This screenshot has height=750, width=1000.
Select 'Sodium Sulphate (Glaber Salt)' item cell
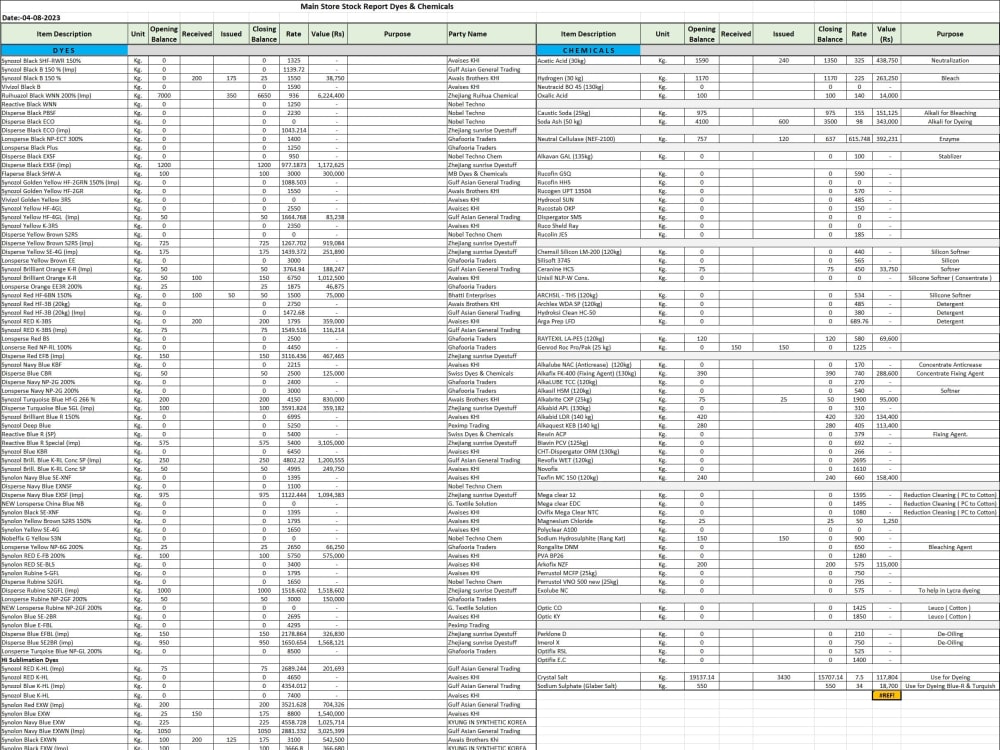(x=589, y=686)
